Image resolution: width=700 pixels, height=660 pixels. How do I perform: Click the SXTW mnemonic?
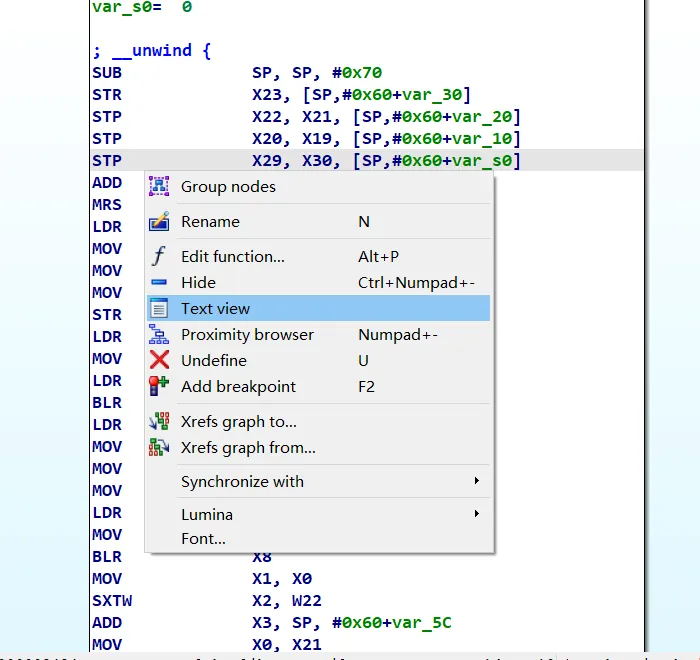coord(112,601)
